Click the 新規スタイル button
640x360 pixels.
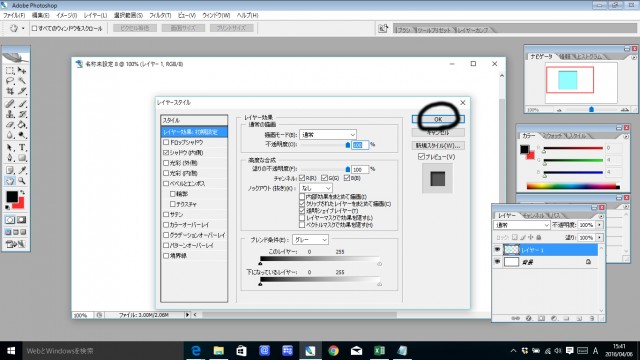[438, 145]
